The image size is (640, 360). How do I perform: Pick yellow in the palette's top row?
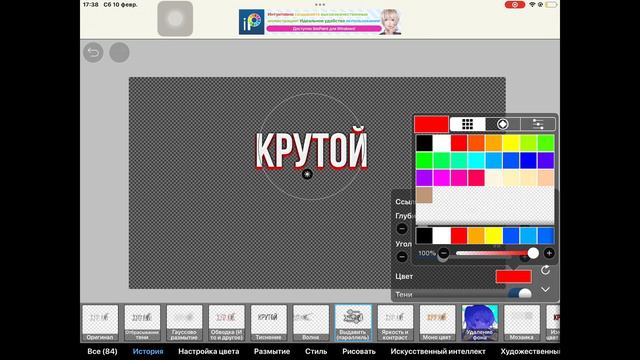click(511, 143)
